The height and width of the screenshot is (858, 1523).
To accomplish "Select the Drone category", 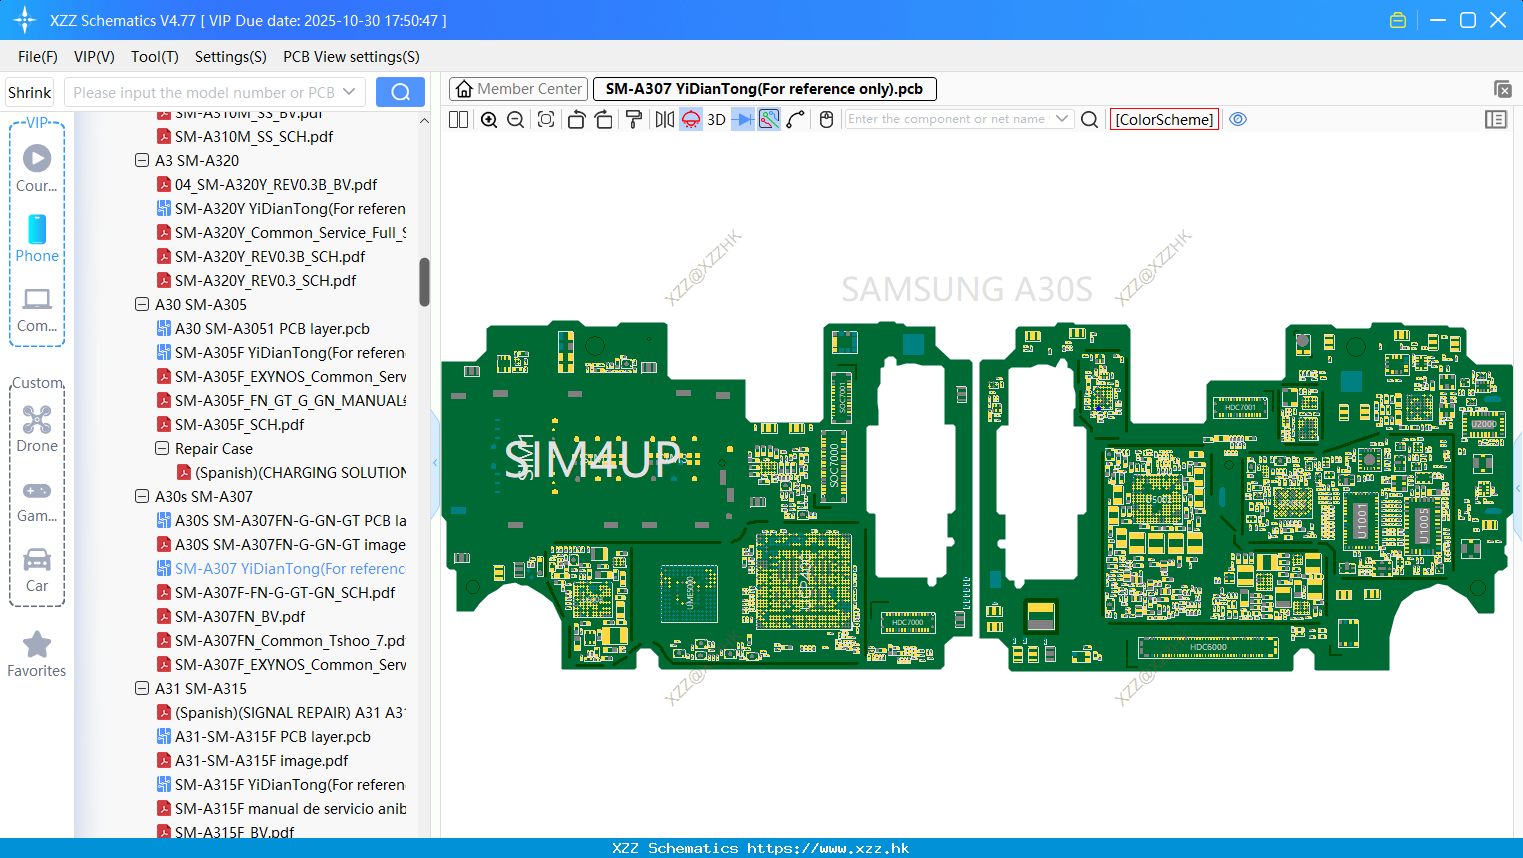I will pyautogui.click(x=37, y=429).
